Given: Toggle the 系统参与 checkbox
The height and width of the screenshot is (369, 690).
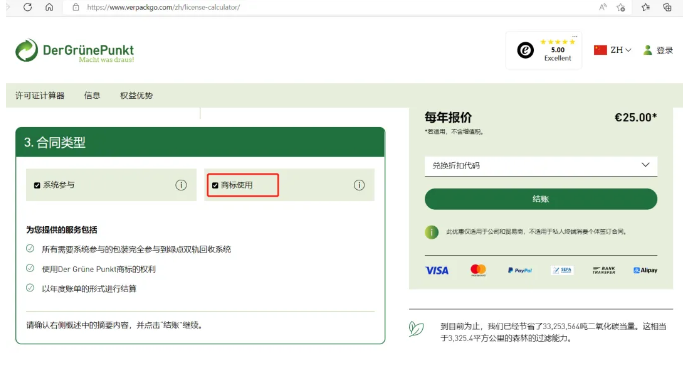Looking at the screenshot, I should [37, 185].
